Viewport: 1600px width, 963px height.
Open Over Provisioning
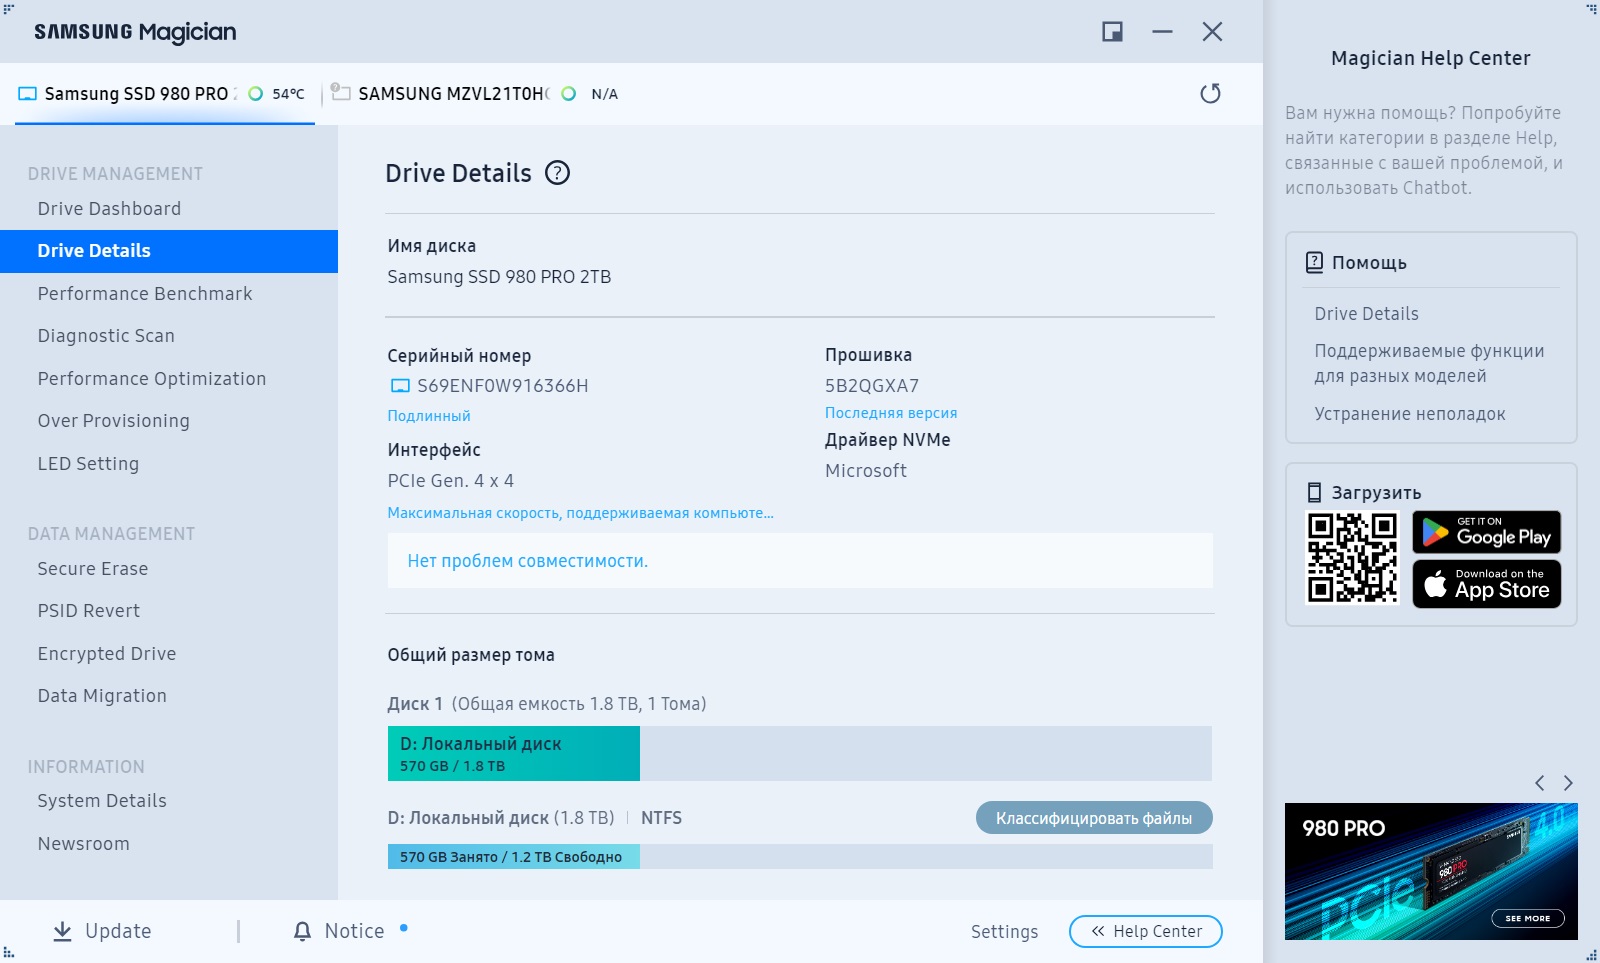click(113, 421)
